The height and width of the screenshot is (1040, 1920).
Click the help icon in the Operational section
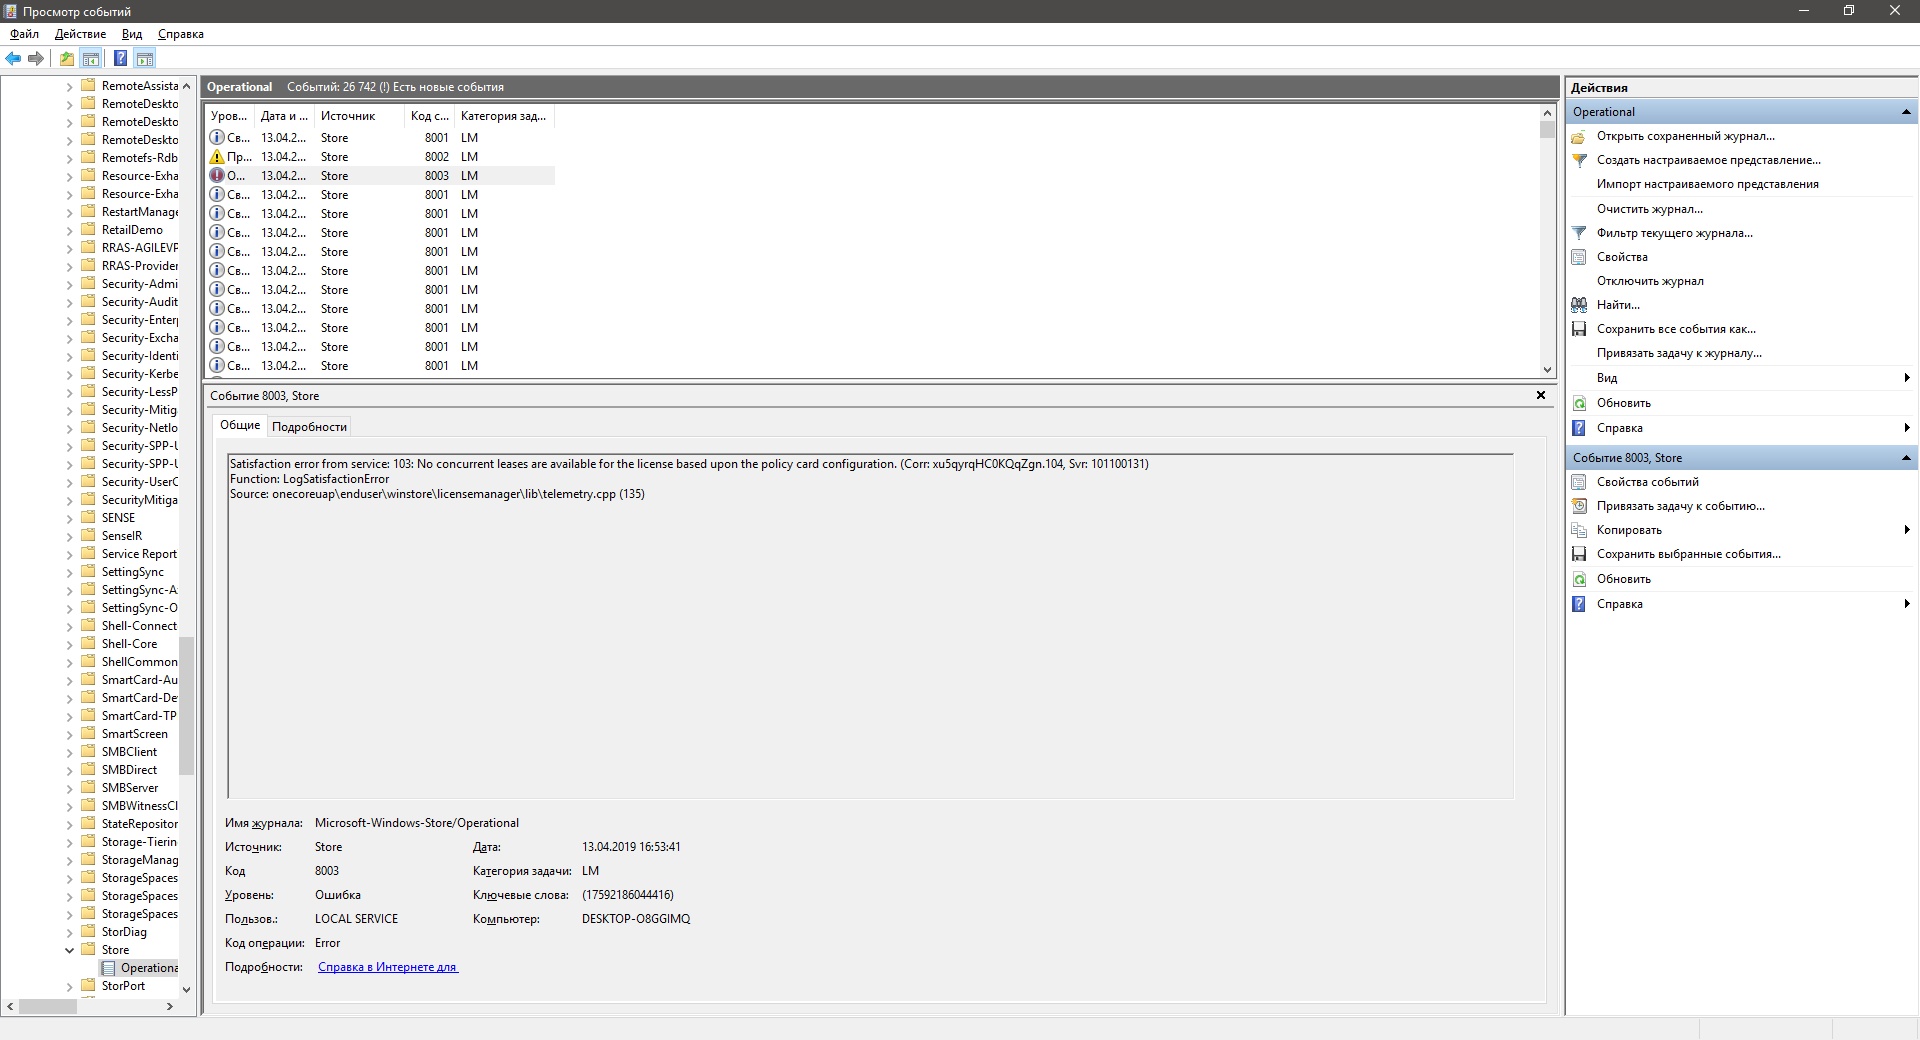(x=1579, y=428)
